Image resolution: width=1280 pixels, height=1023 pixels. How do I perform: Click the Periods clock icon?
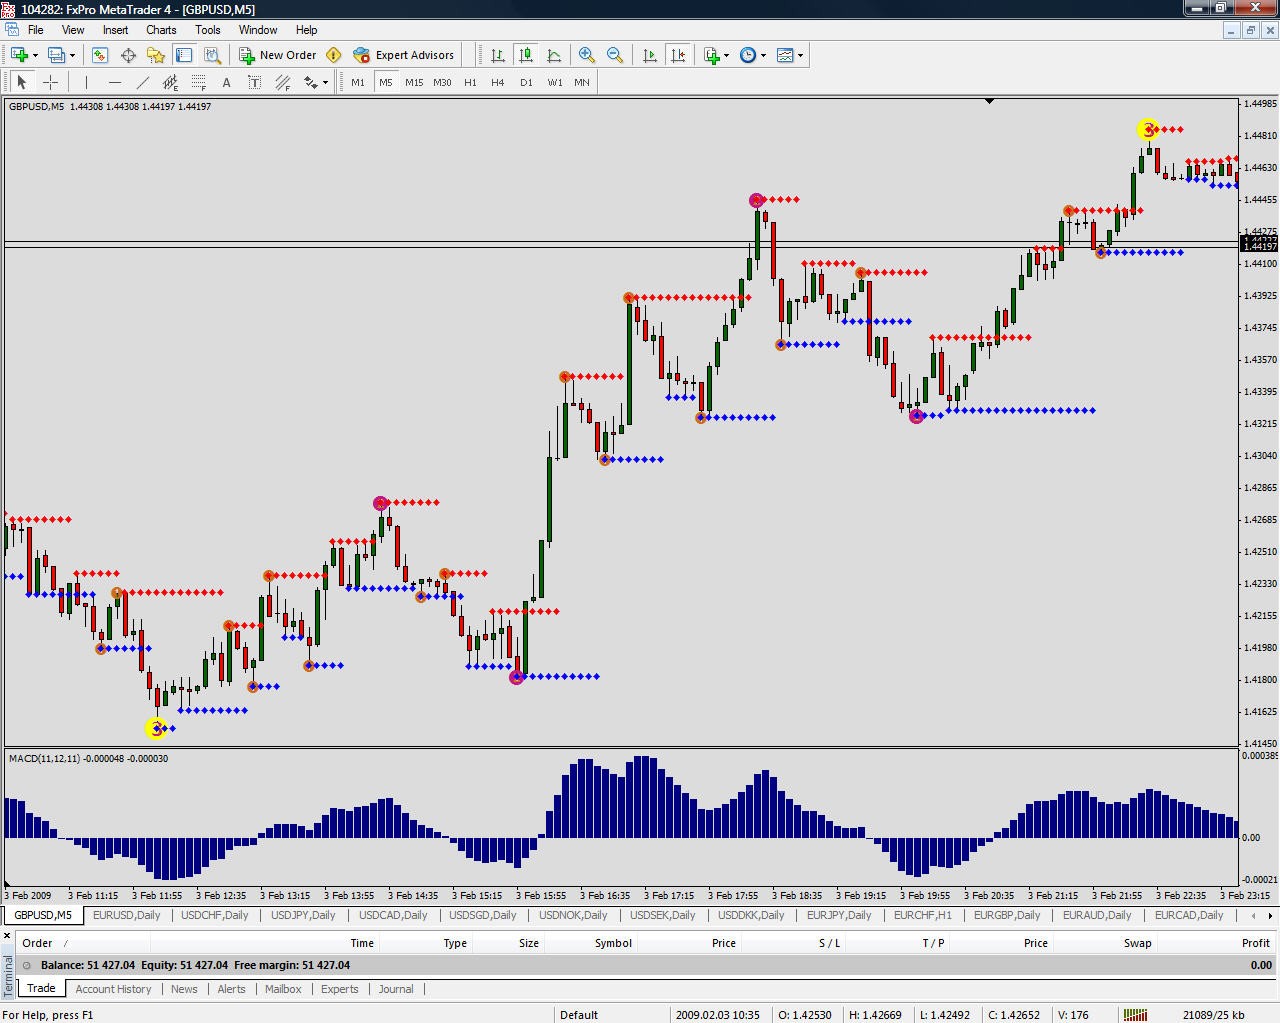[748, 55]
